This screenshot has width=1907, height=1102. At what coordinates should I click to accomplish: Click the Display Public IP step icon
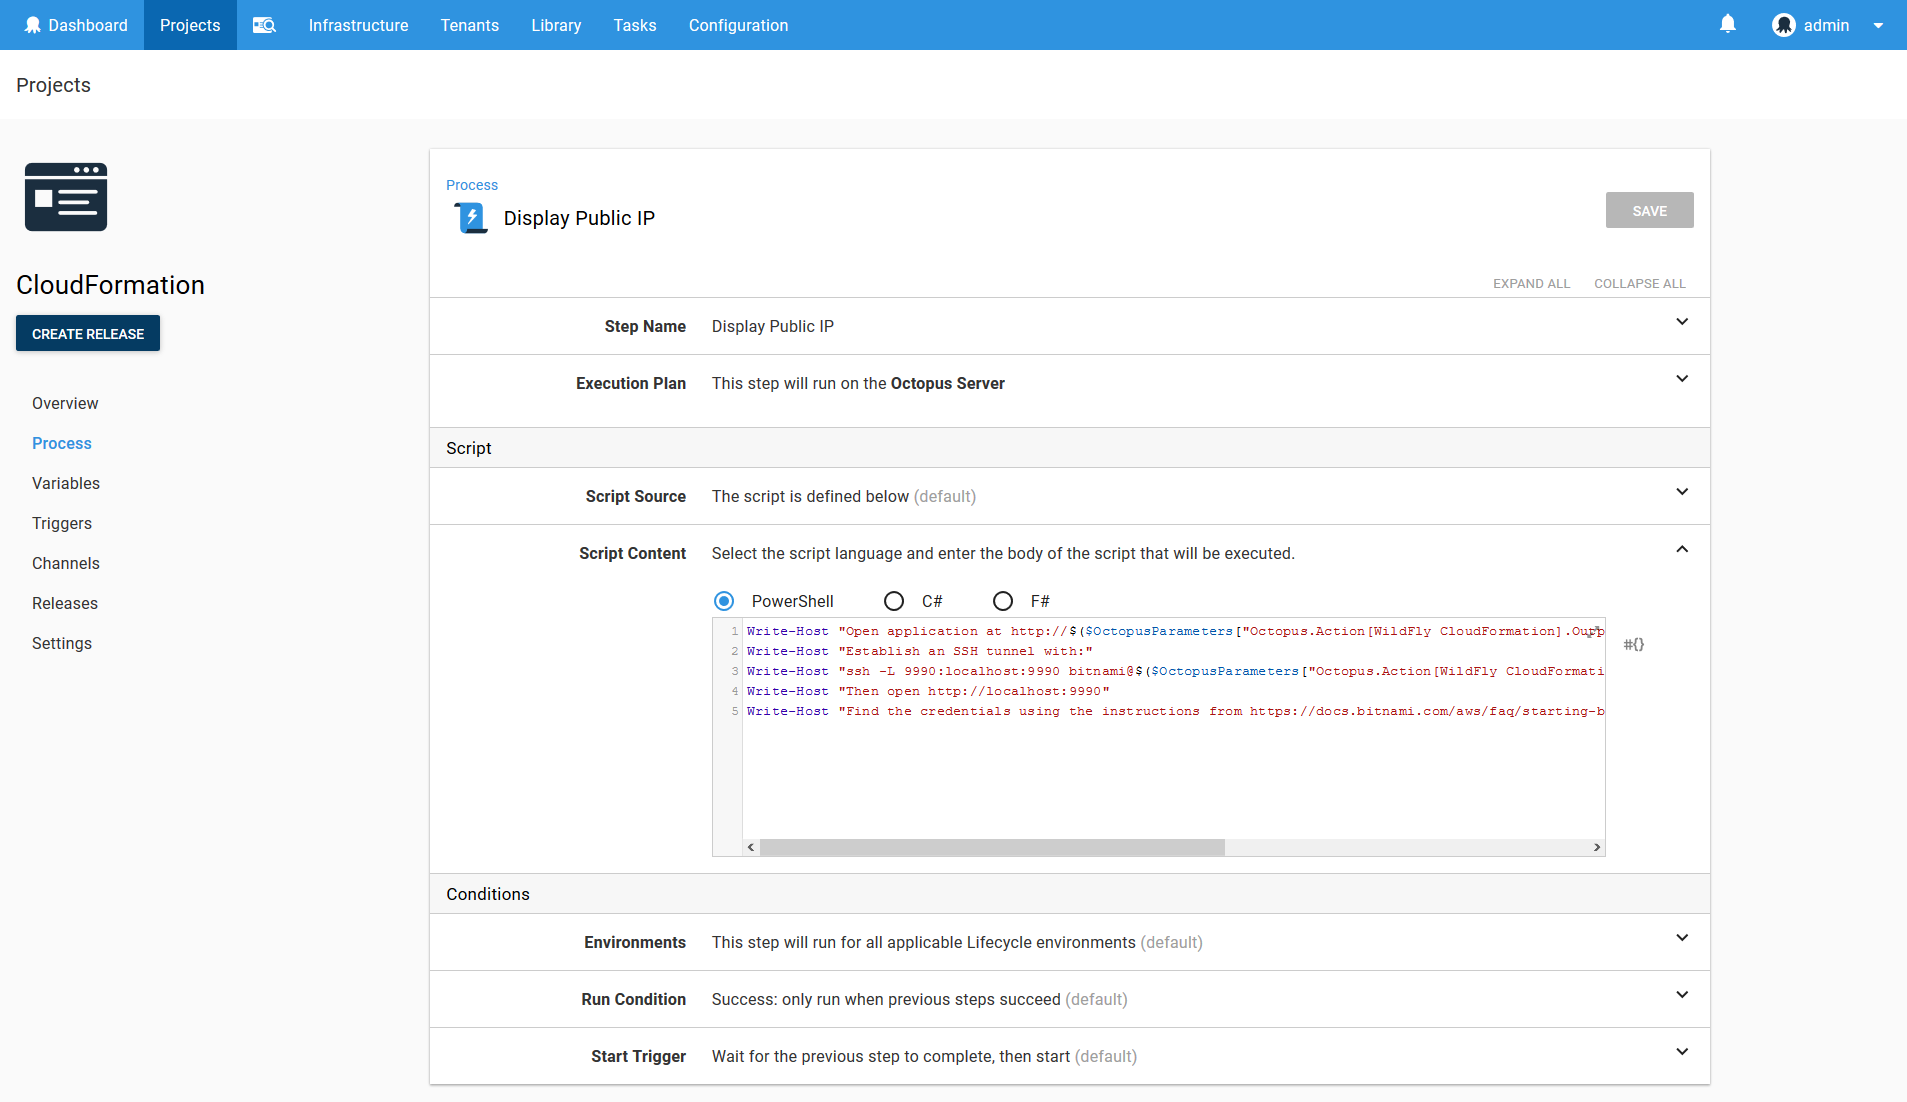coord(469,217)
